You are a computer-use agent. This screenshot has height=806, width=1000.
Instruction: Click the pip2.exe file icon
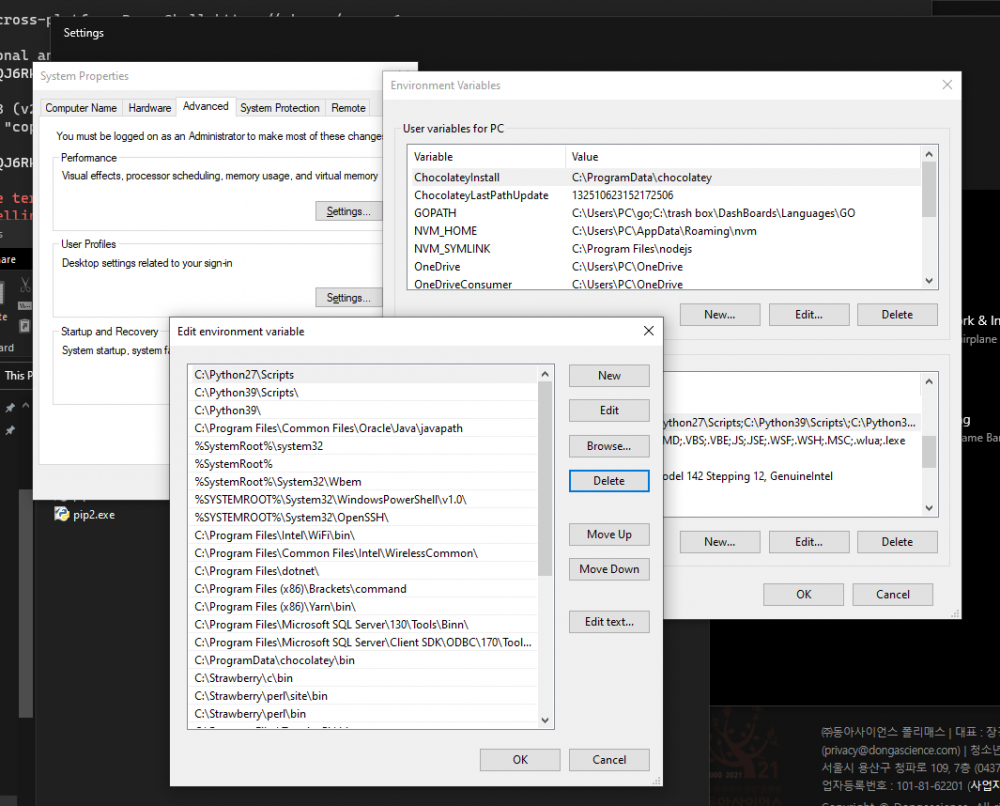pyautogui.click(x=62, y=514)
